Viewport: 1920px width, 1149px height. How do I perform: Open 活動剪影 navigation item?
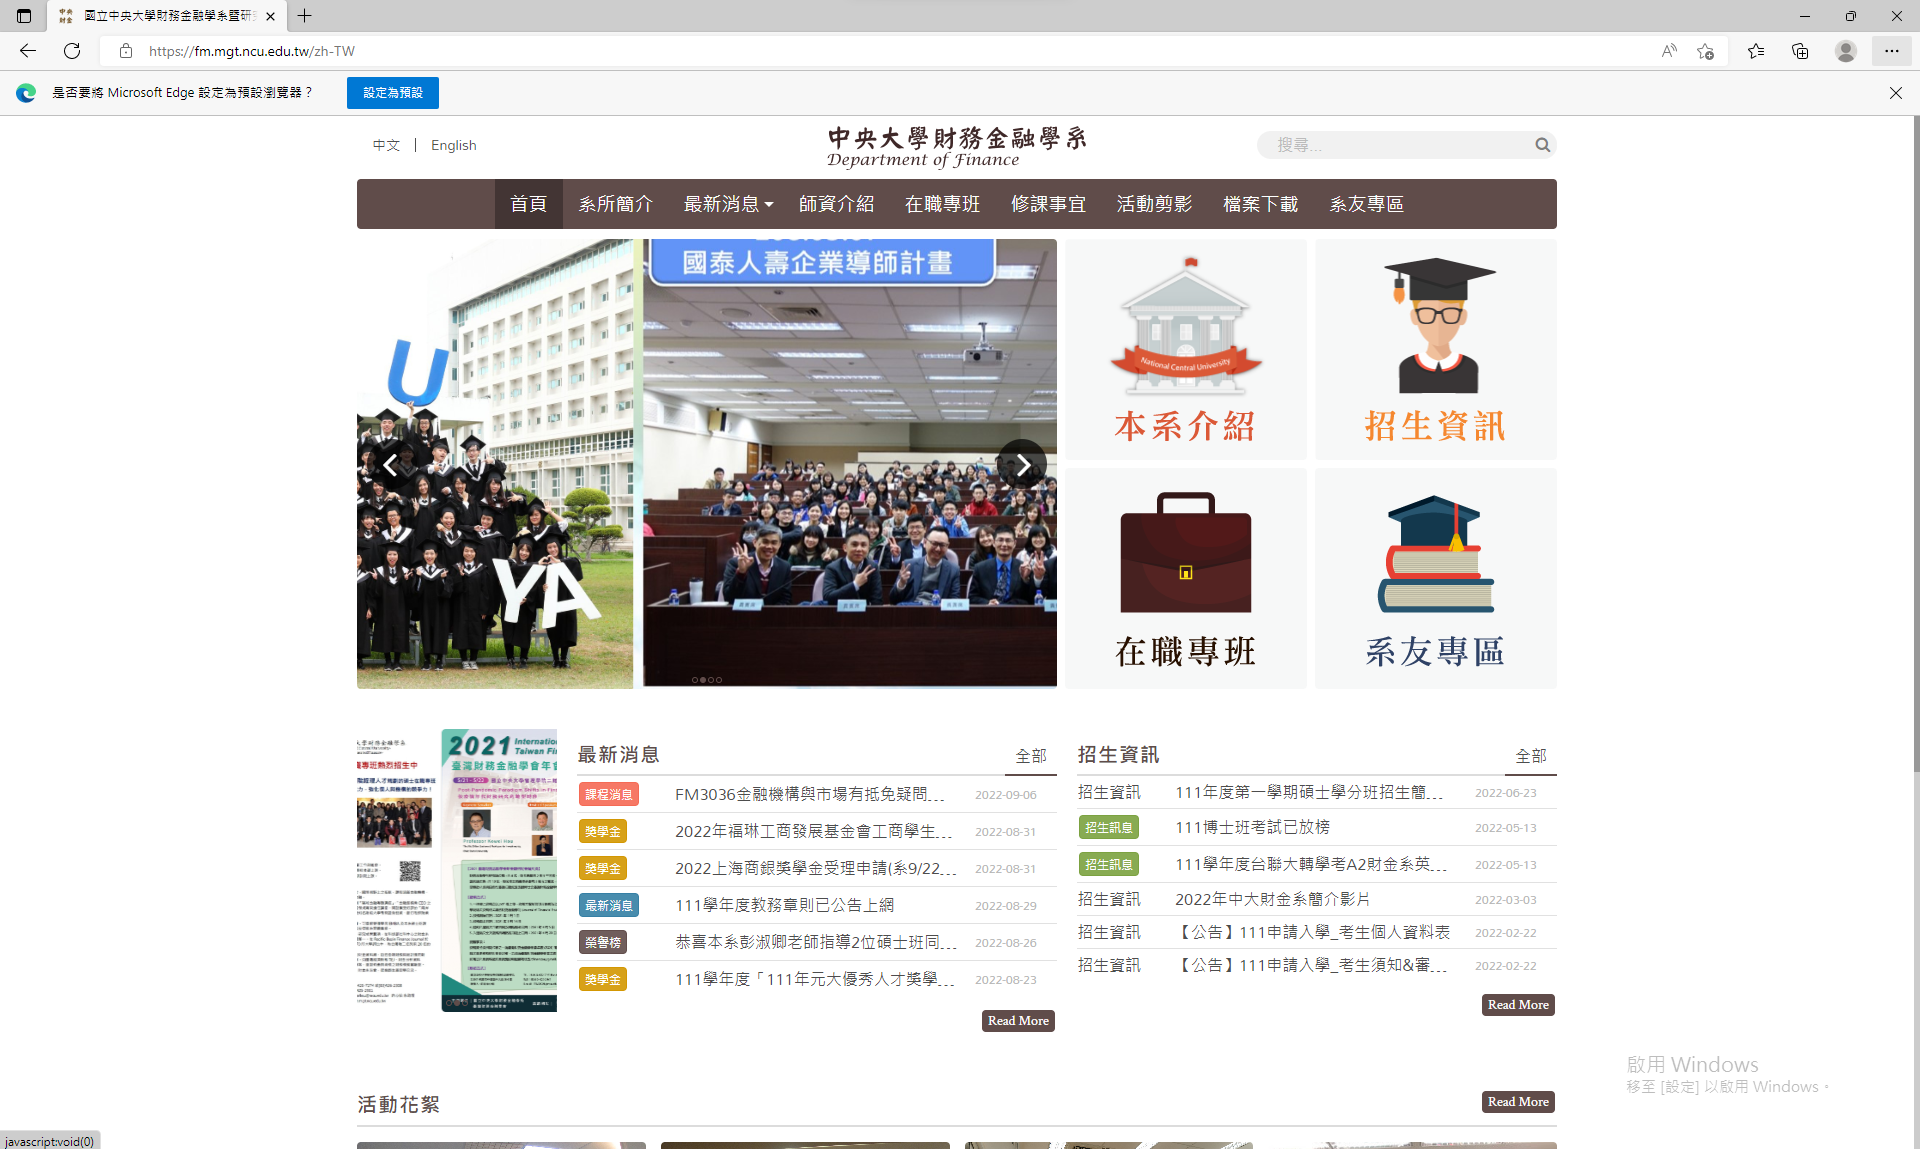pos(1155,204)
